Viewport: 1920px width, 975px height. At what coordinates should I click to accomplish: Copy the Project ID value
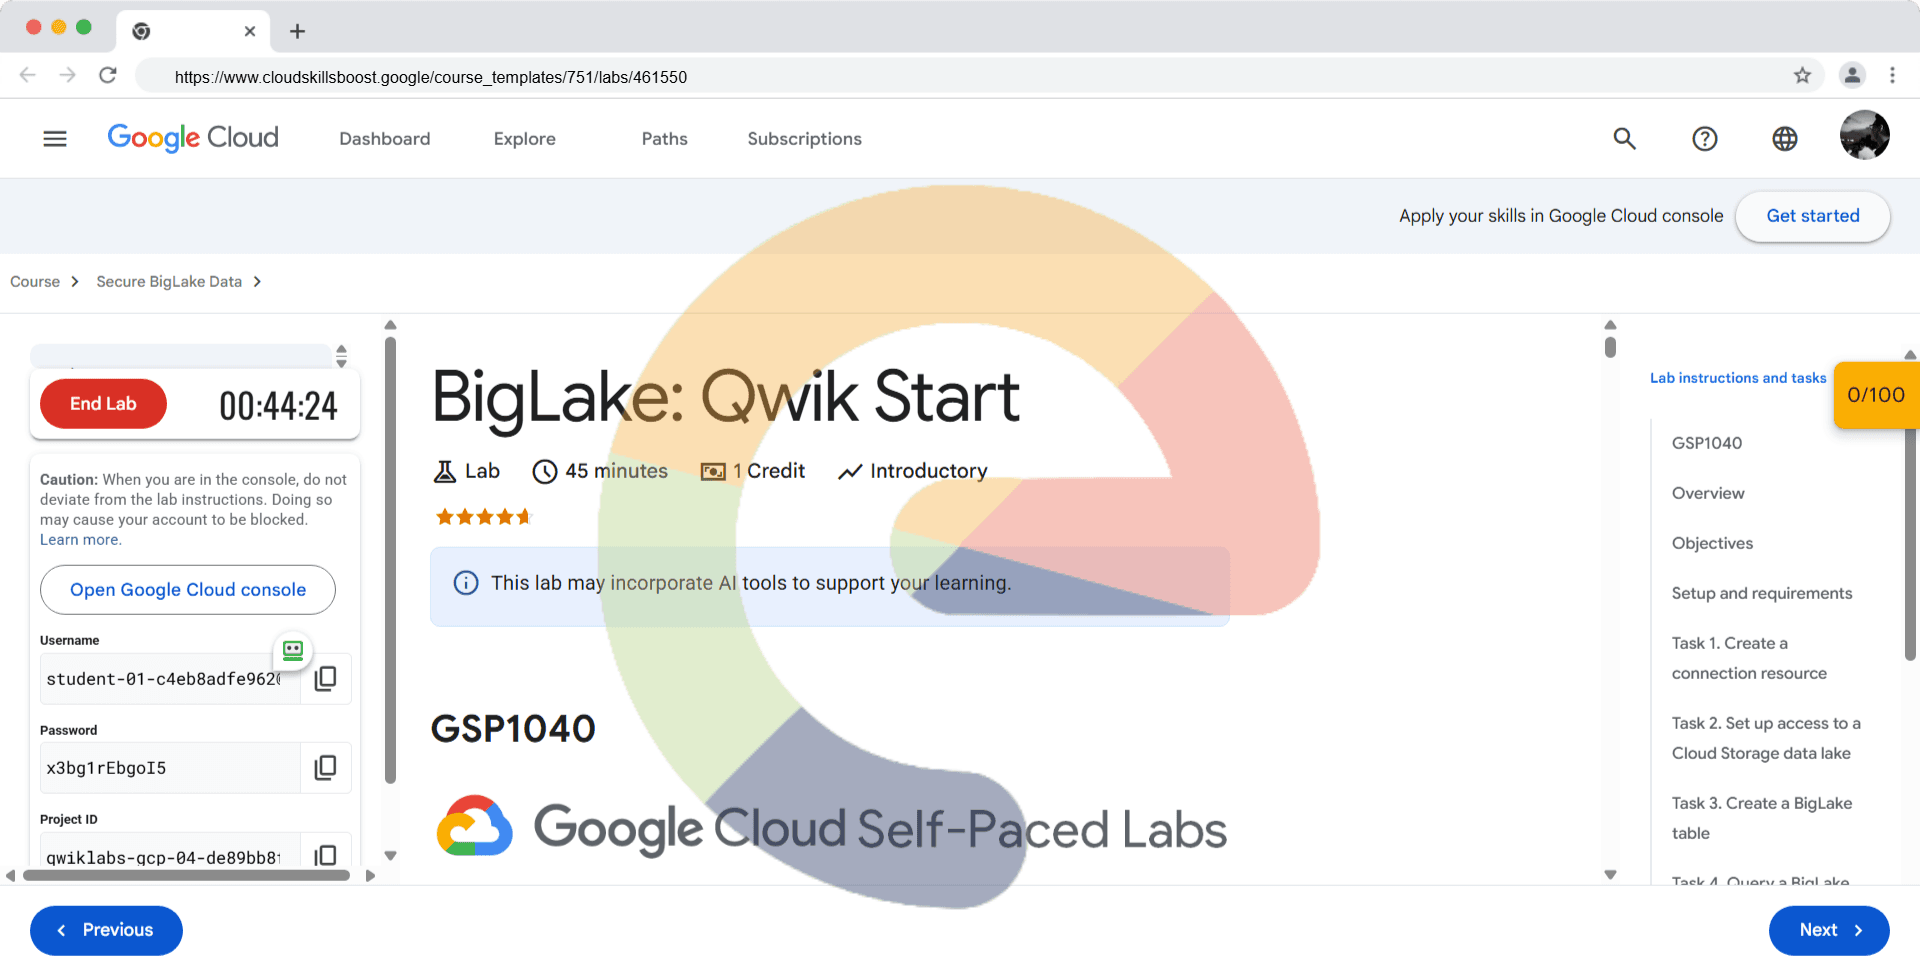pyautogui.click(x=326, y=855)
